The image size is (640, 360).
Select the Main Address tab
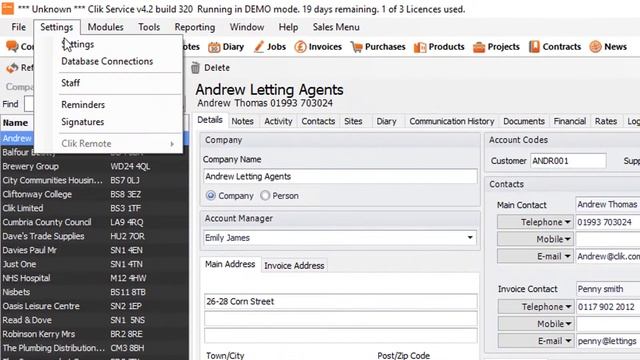coord(230,264)
